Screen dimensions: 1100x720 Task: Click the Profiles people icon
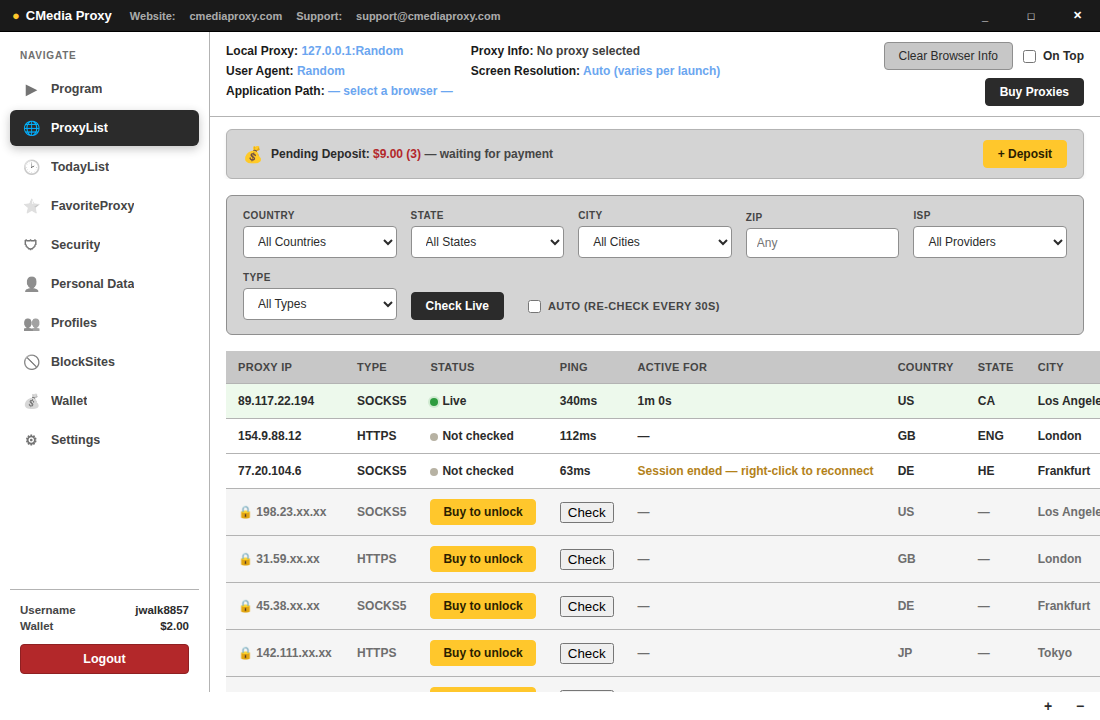click(x=32, y=323)
